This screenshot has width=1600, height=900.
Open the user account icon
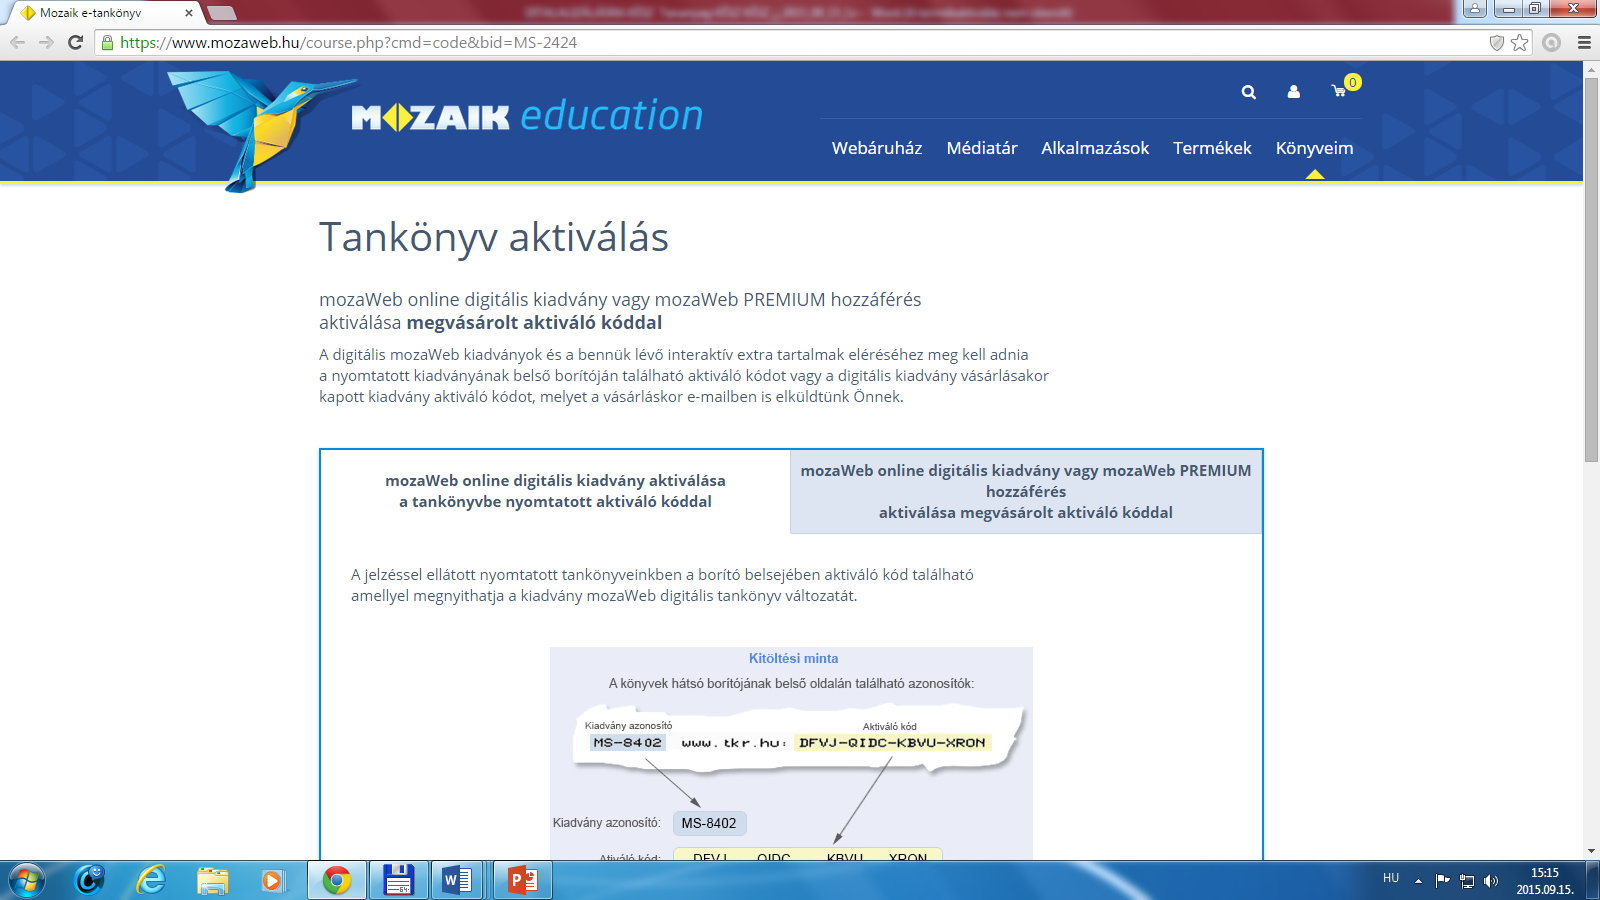click(1293, 92)
